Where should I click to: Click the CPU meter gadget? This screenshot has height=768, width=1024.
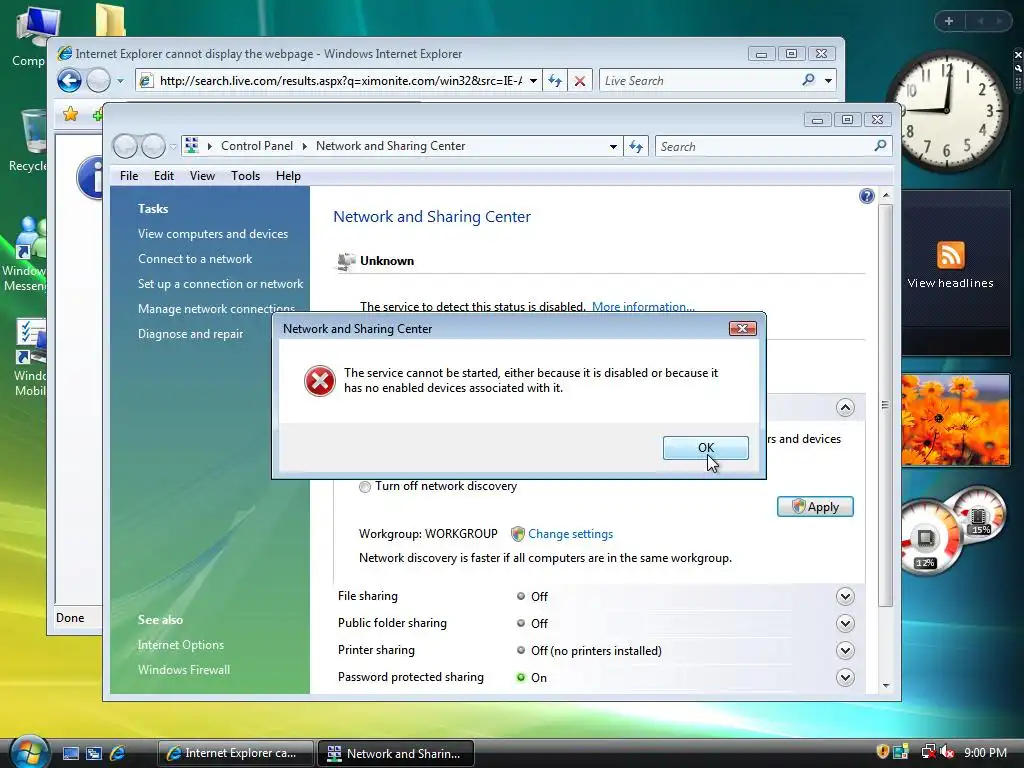[953, 530]
